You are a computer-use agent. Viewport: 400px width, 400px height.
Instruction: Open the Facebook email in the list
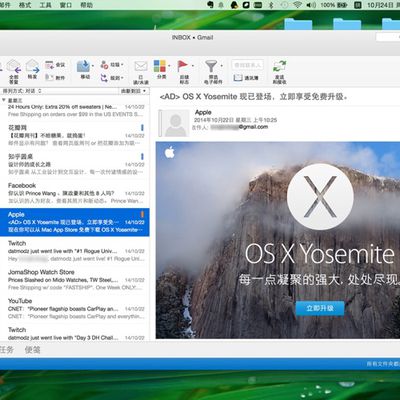click(75, 193)
